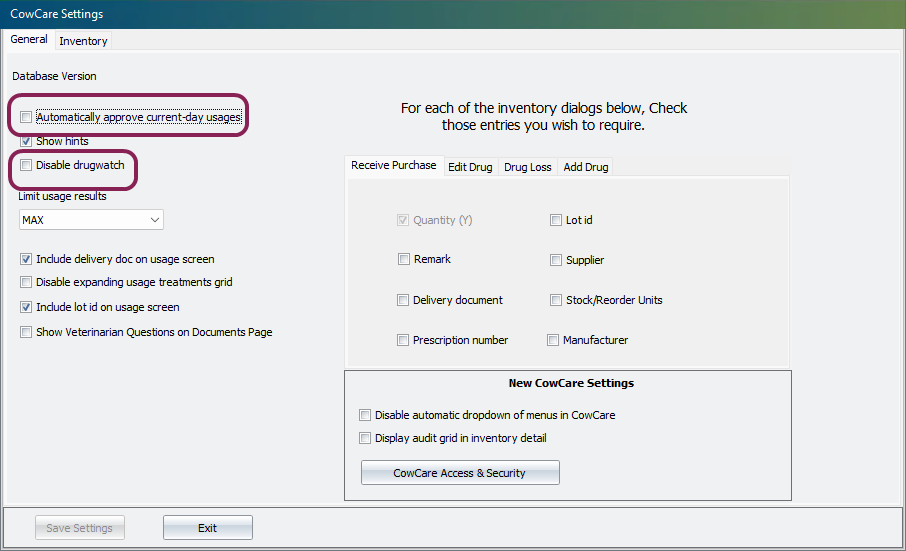This screenshot has width=906, height=551.
Task: Tick the Remark checkbox
Action: pos(404,259)
